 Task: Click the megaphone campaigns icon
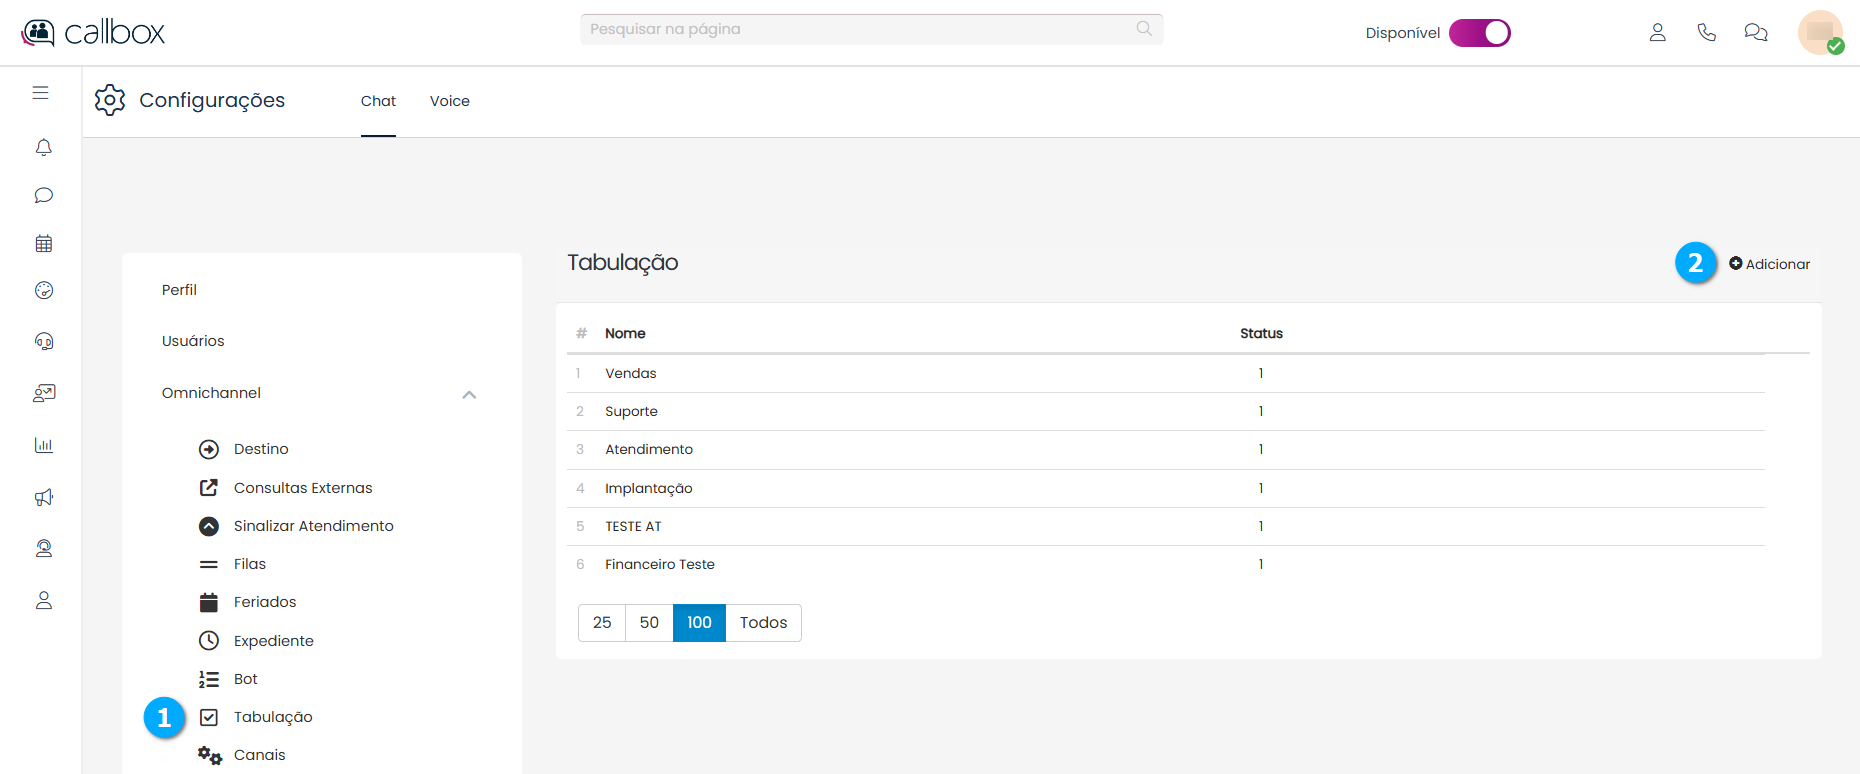click(43, 497)
